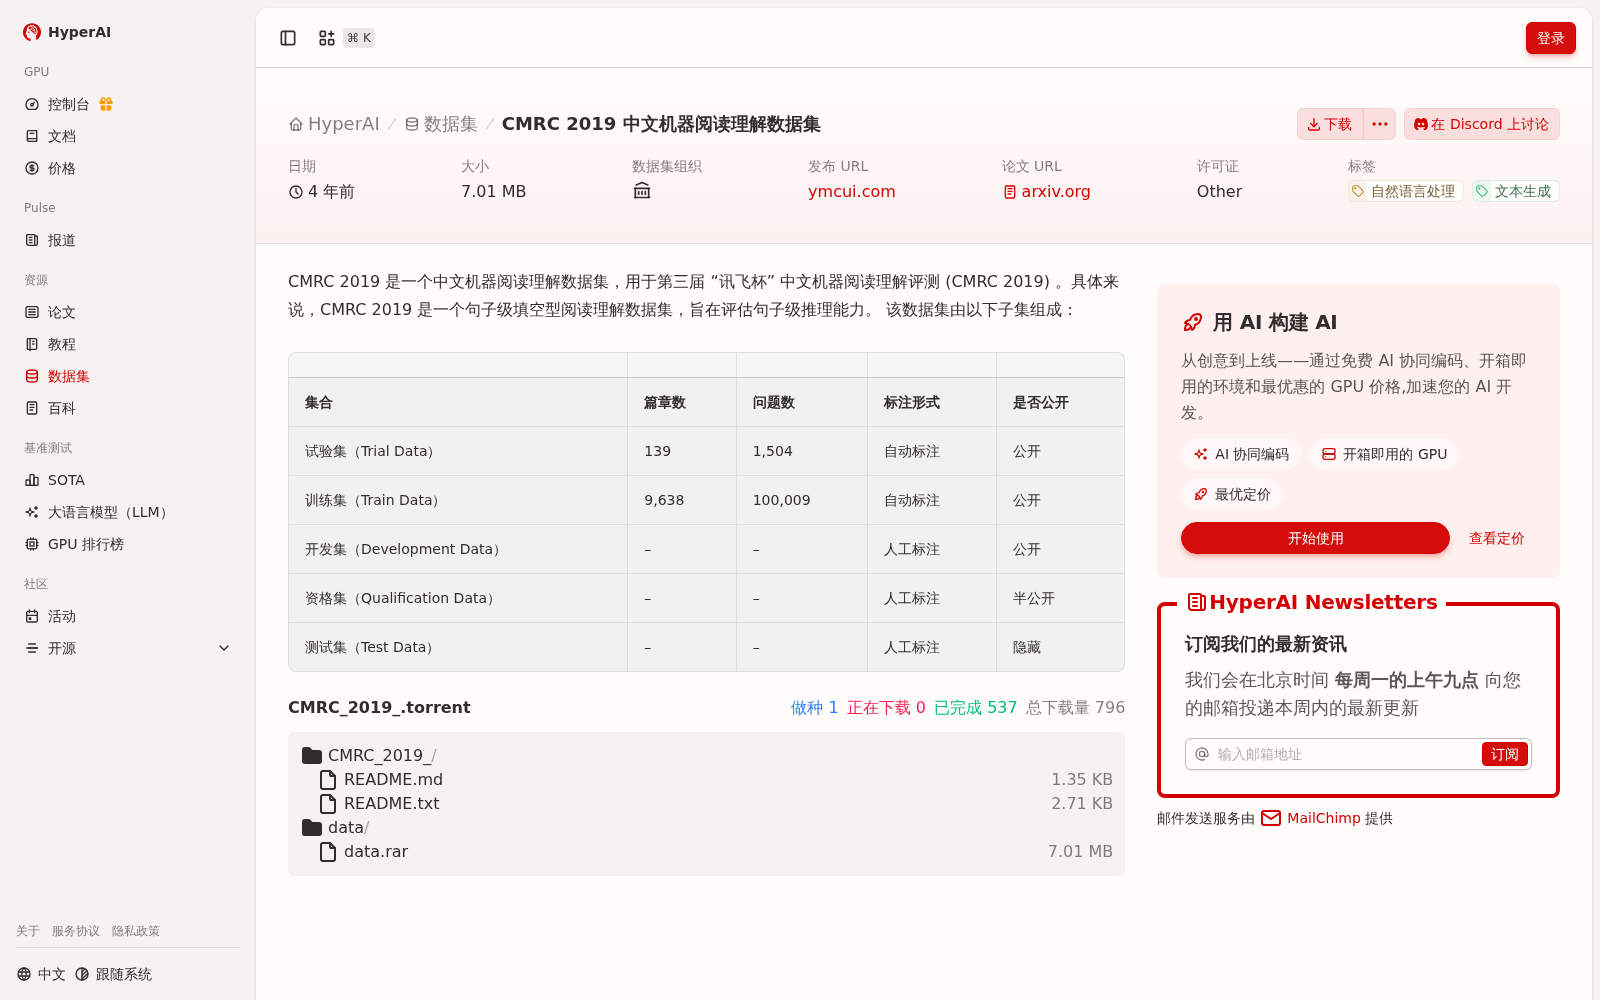Click the dataset organization building icon
1600x1000 pixels.
click(642, 191)
